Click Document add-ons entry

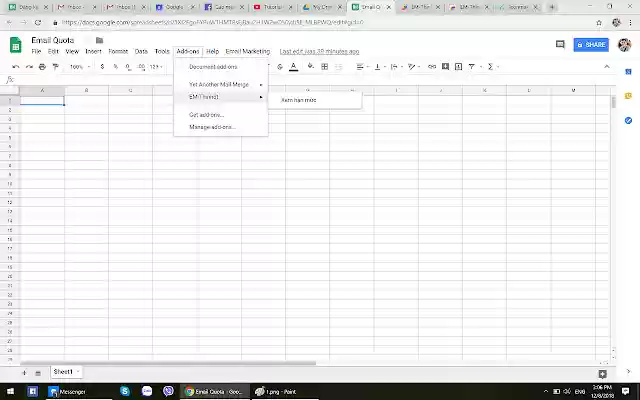221,67
